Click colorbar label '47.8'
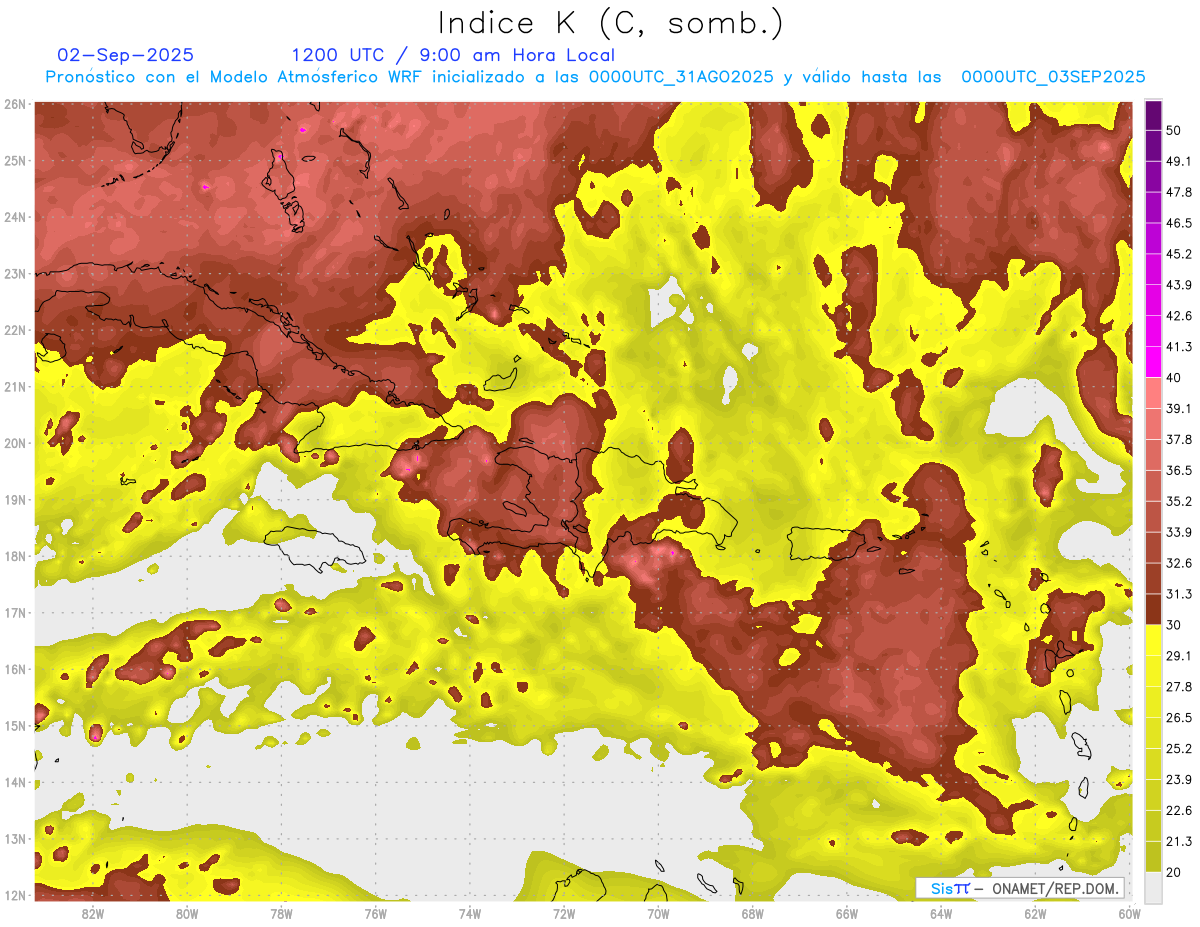1200x927 pixels. pyautogui.click(x=1179, y=193)
